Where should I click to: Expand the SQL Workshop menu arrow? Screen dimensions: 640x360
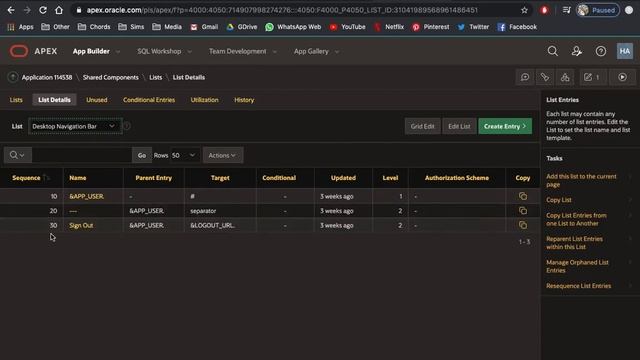(190, 52)
